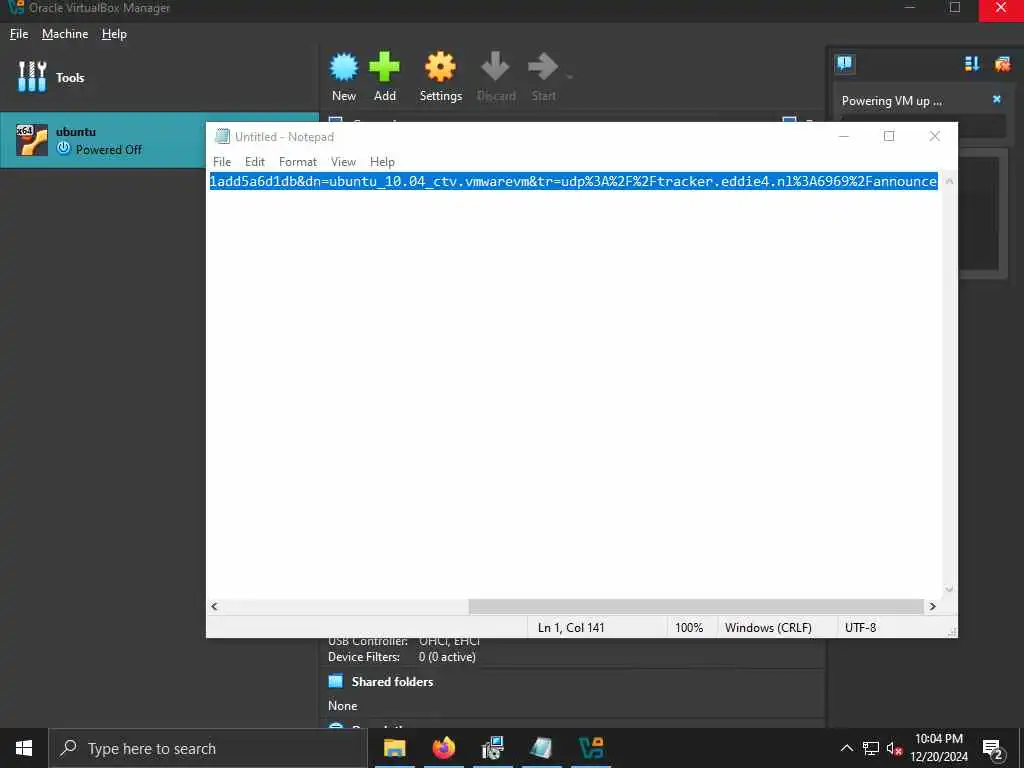Click the green Add VM icon
The width and height of the screenshot is (1024, 768).
click(x=384, y=67)
